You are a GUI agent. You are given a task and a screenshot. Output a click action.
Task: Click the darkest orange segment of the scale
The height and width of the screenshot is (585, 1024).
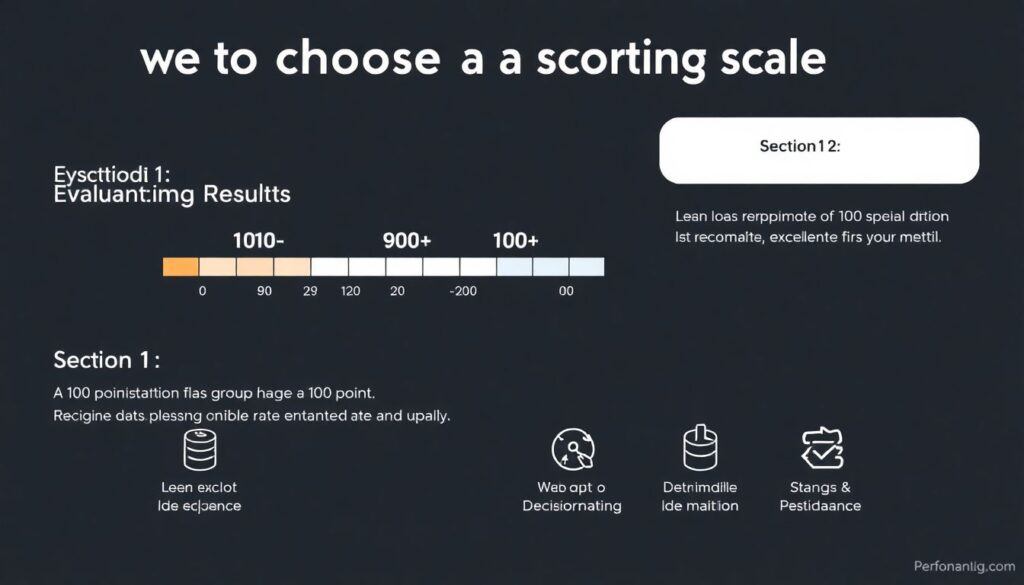tap(181, 267)
